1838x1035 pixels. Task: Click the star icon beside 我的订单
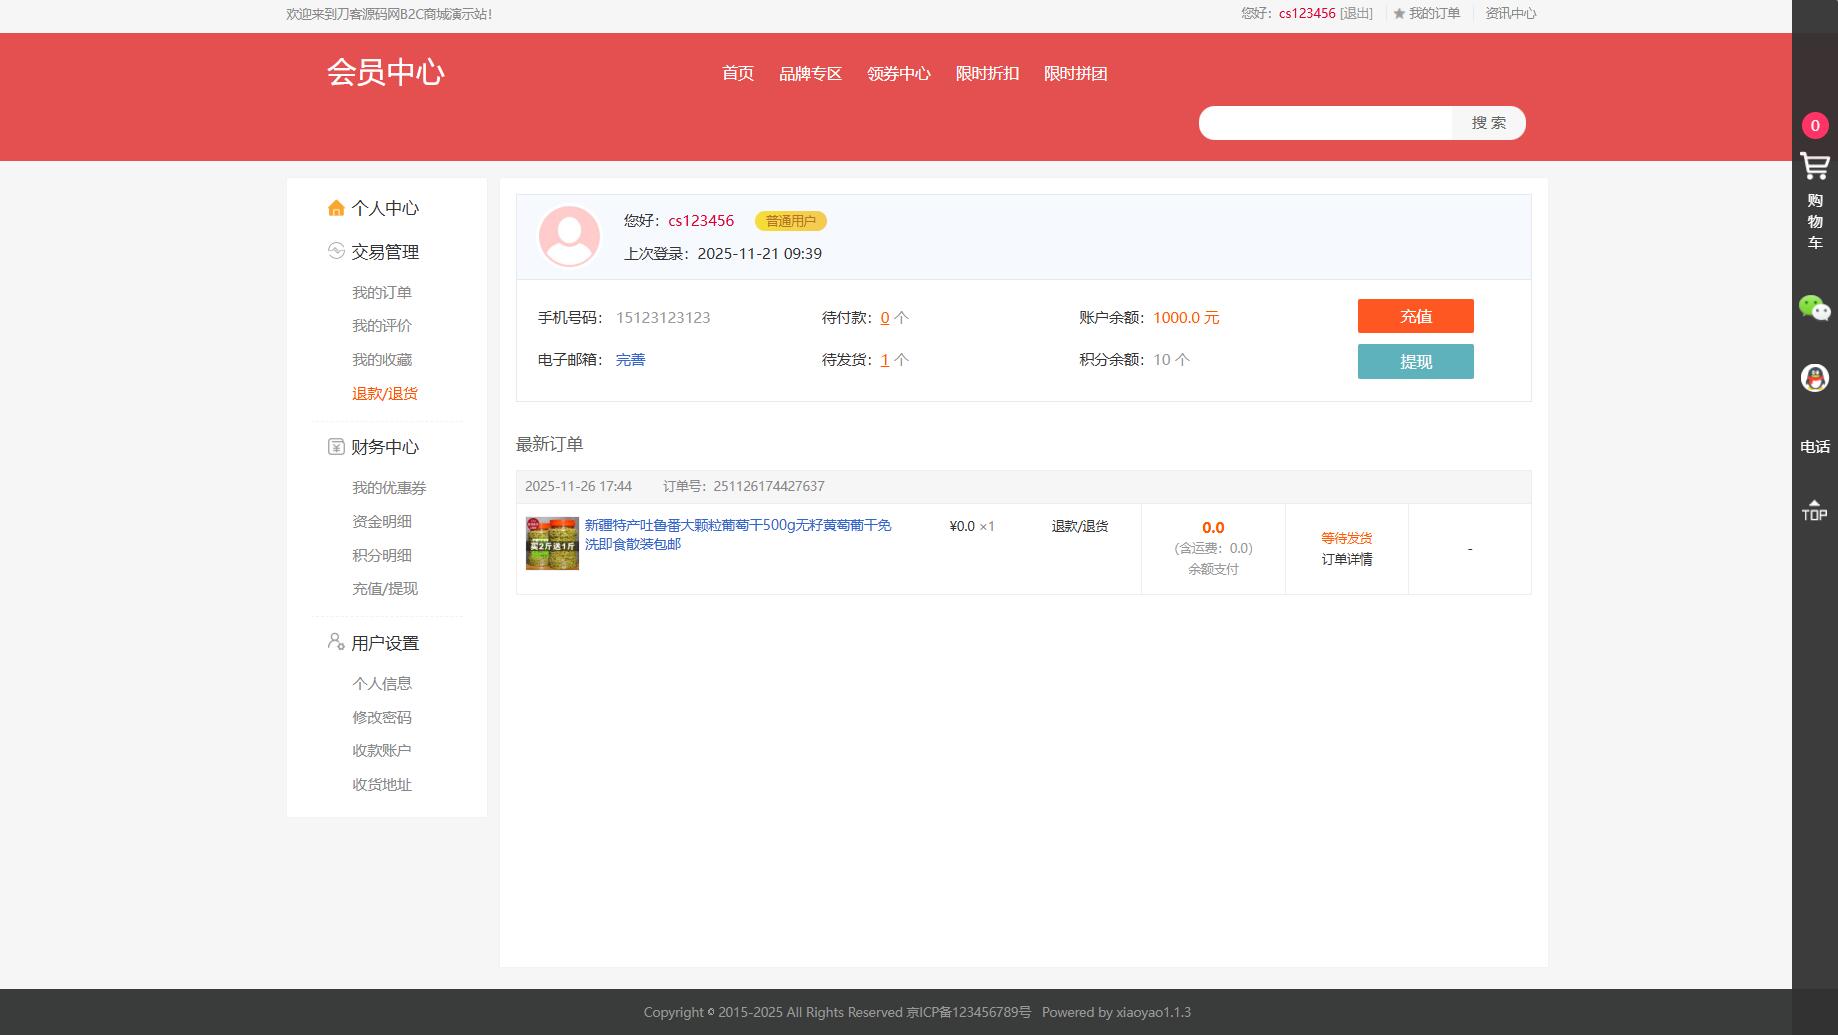point(1396,14)
